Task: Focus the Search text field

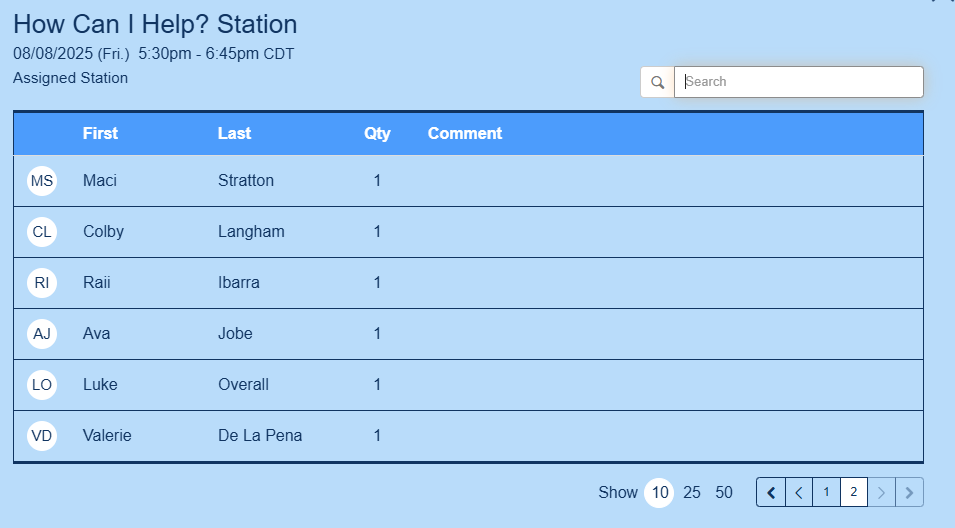Action: [798, 82]
